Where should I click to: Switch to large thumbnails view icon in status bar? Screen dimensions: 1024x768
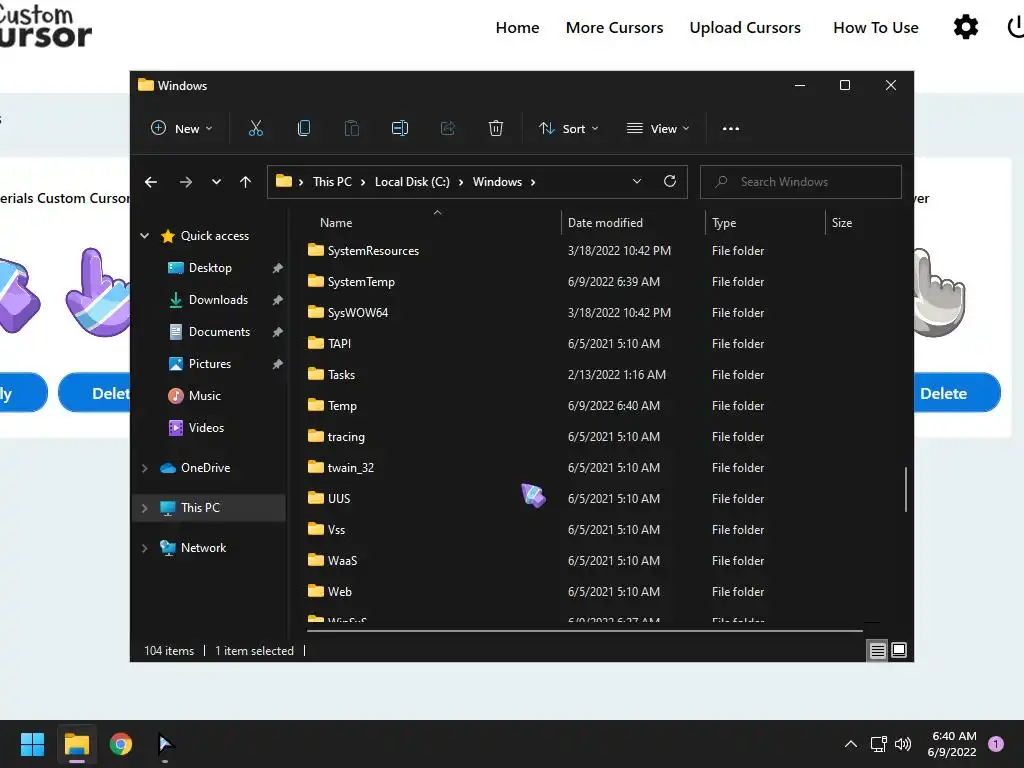point(899,650)
